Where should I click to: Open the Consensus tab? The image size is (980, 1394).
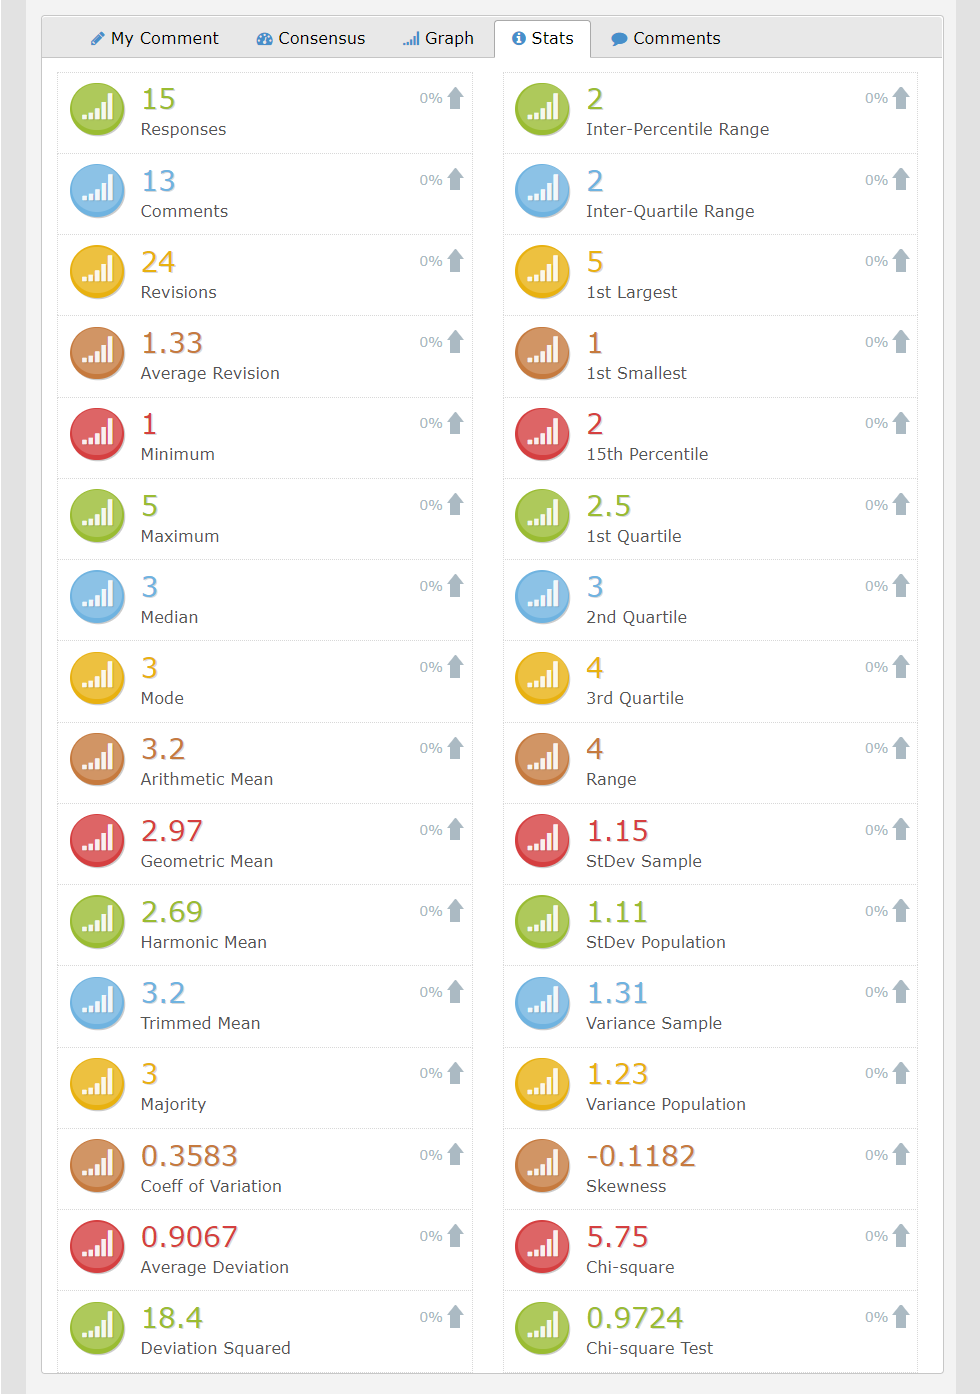pos(311,38)
